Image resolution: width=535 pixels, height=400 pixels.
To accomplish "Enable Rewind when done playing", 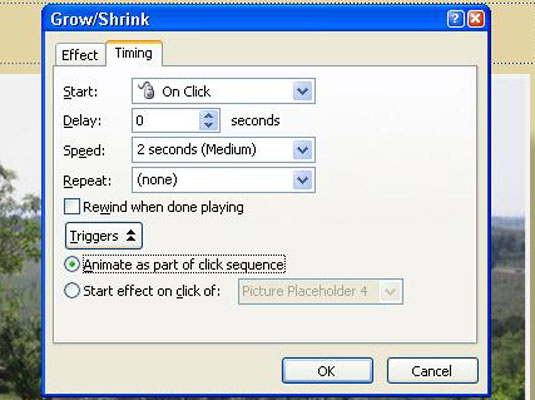I will tap(72, 207).
